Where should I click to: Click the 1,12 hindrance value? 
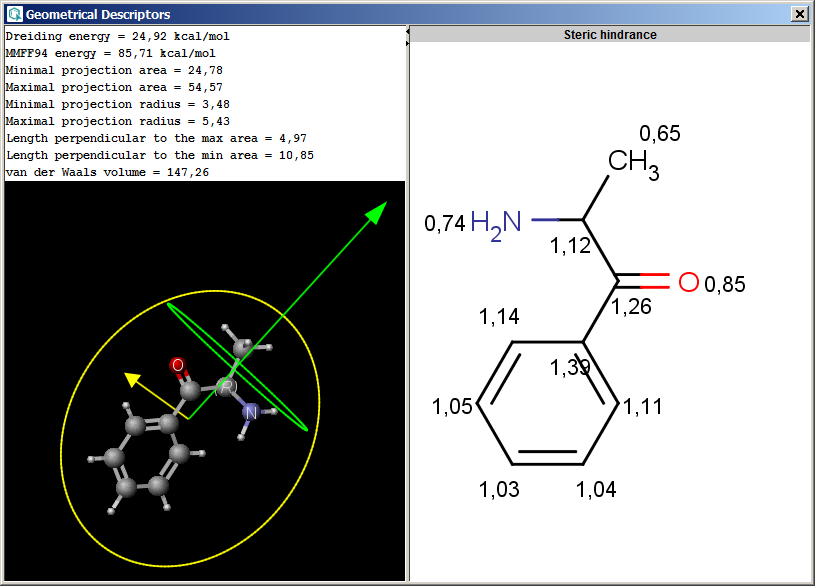coord(570,246)
